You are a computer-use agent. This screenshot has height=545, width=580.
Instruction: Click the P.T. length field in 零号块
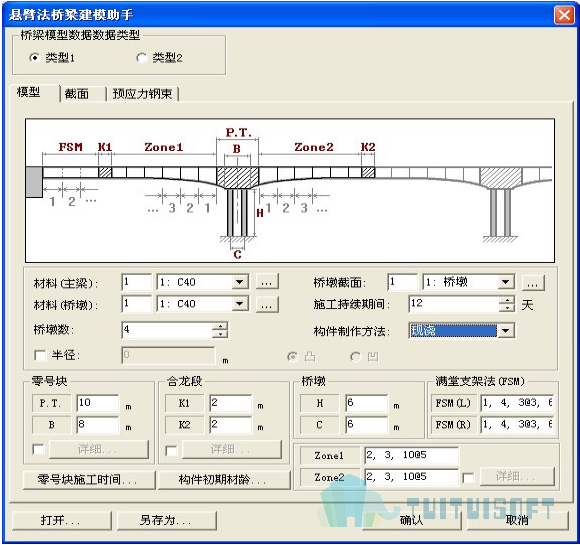coord(98,403)
